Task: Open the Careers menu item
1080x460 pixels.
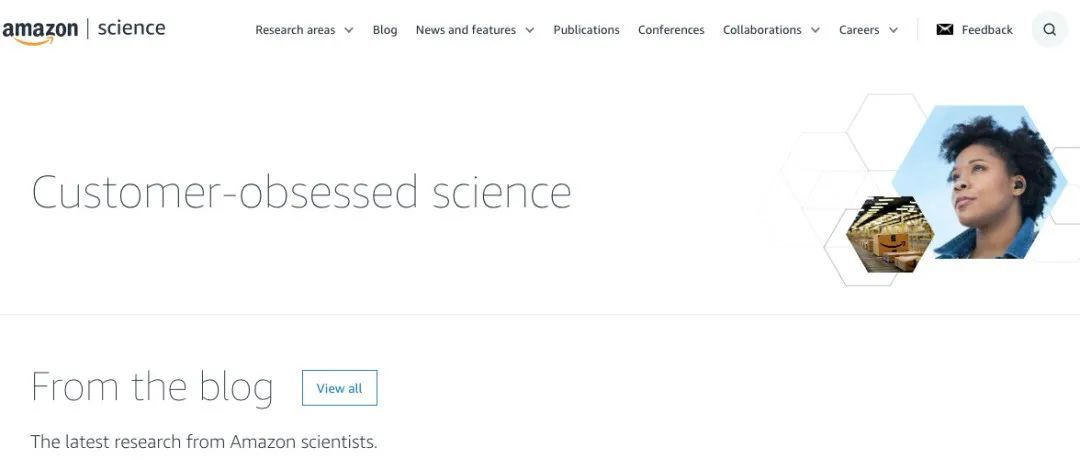Action: pos(859,30)
